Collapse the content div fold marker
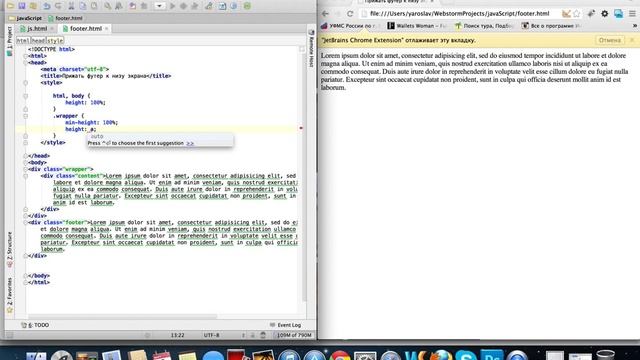 pyautogui.click(x=25, y=176)
